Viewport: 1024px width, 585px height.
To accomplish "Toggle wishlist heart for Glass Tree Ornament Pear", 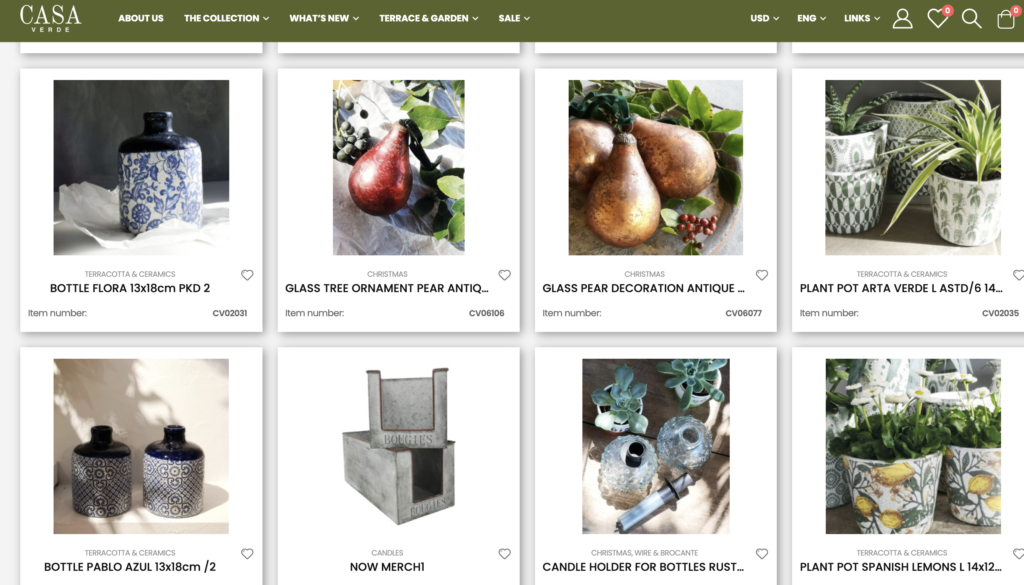I will point(504,275).
